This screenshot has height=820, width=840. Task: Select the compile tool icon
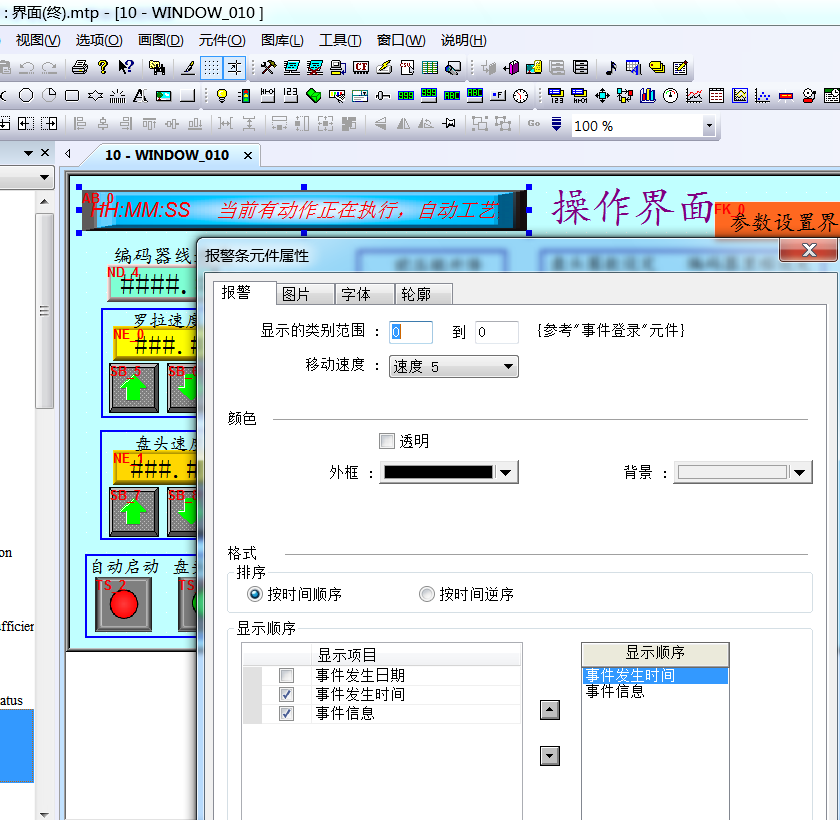tap(268, 68)
